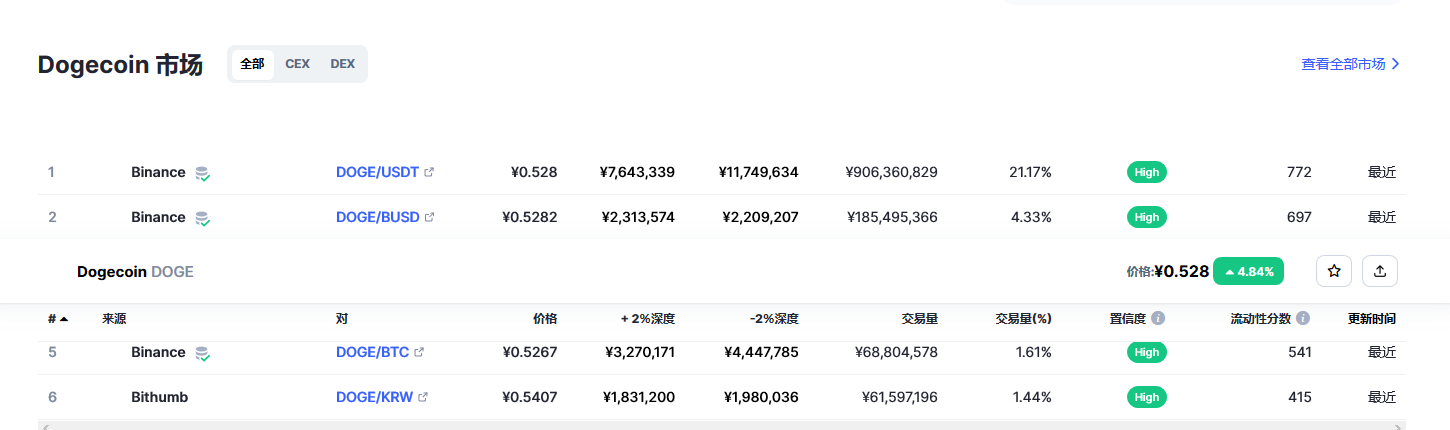Click info icon next to 流动性分数
Screen dimensions: 1450x430
coord(1303,319)
